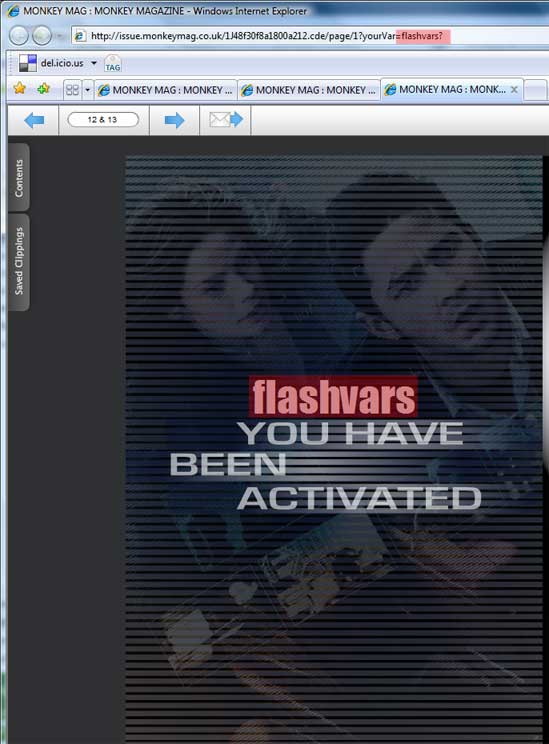Expand the del.icio.us dropdown arrow
The image size is (549, 744).
pos(94,63)
